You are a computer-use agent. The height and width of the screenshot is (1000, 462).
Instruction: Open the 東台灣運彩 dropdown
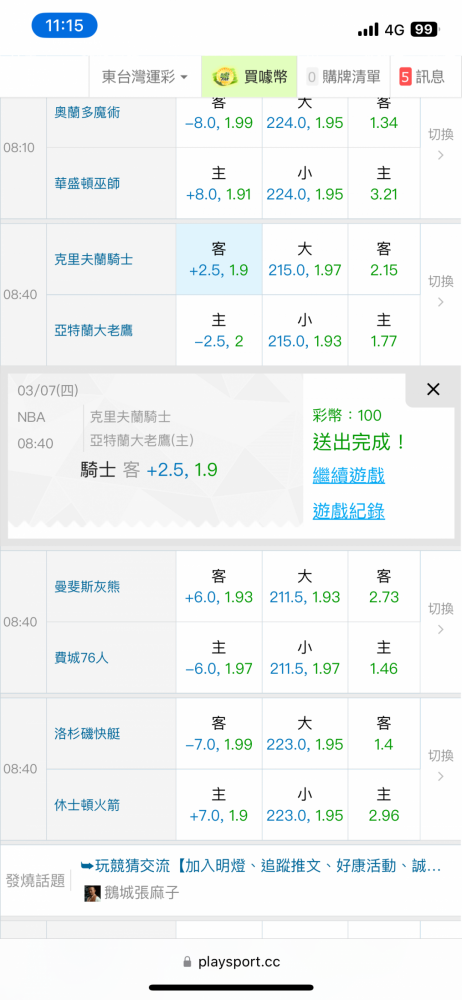(145, 77)
